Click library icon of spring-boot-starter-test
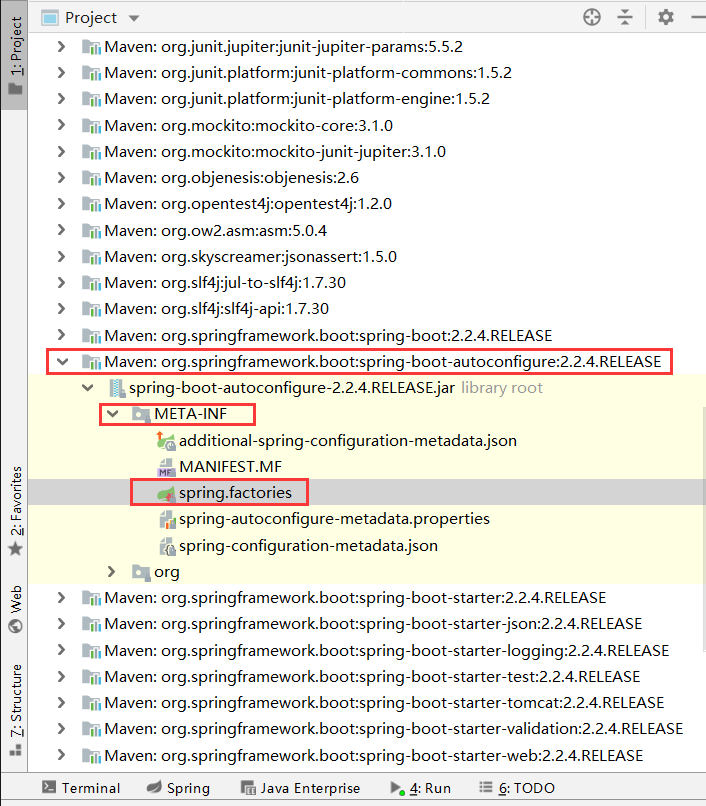 [92, 676]
